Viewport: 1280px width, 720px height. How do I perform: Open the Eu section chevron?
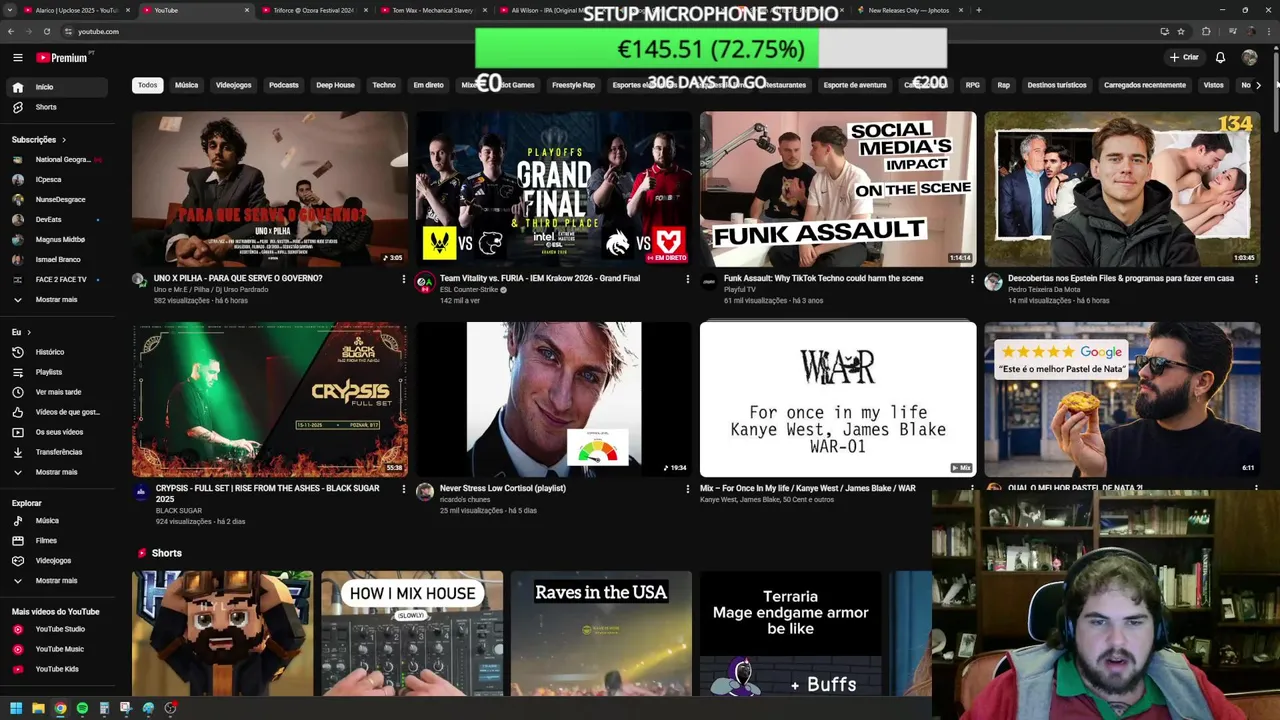(x=29, y=332)
